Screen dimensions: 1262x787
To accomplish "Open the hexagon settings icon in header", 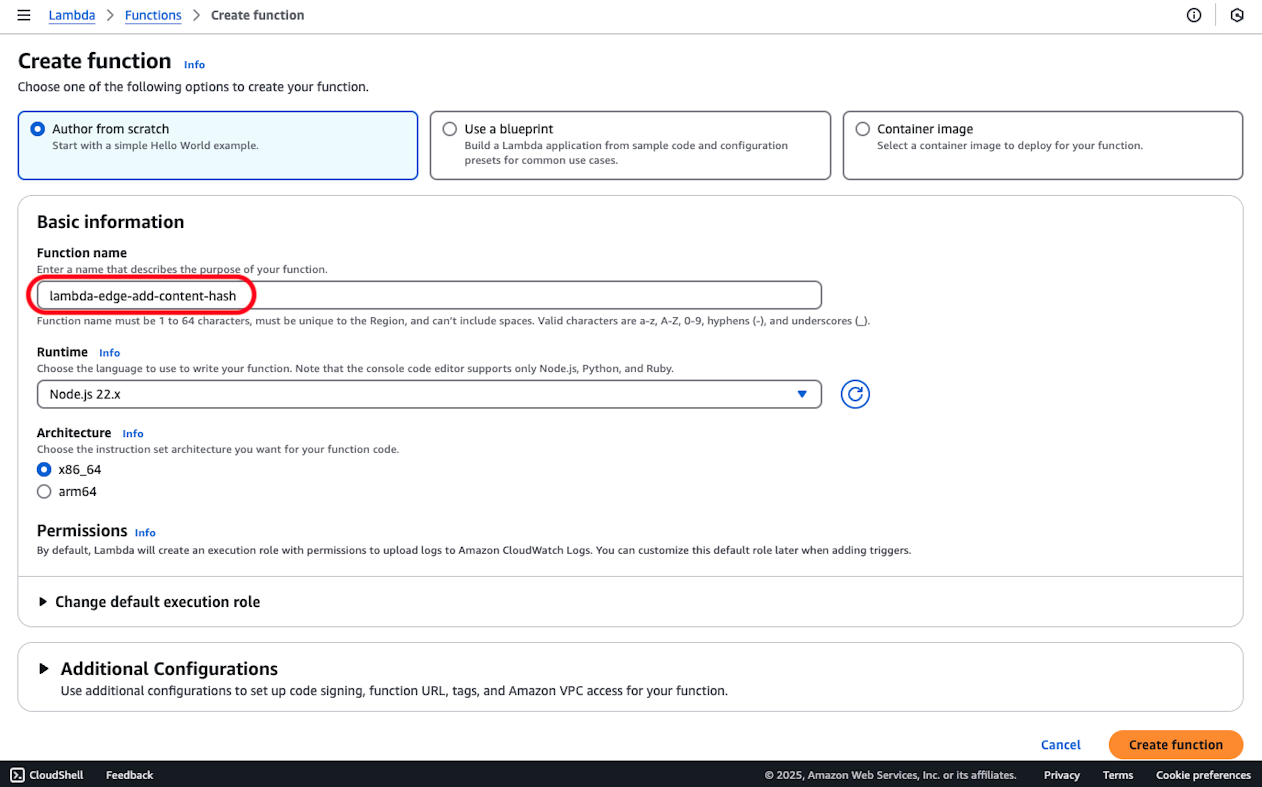I will [1237, 15].
